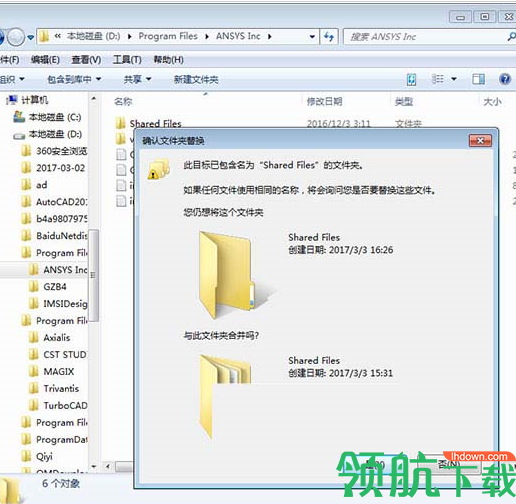Screen dimensions: 516x504
Task: Click the folder warning icon in dialog
Action: (159, 169)
